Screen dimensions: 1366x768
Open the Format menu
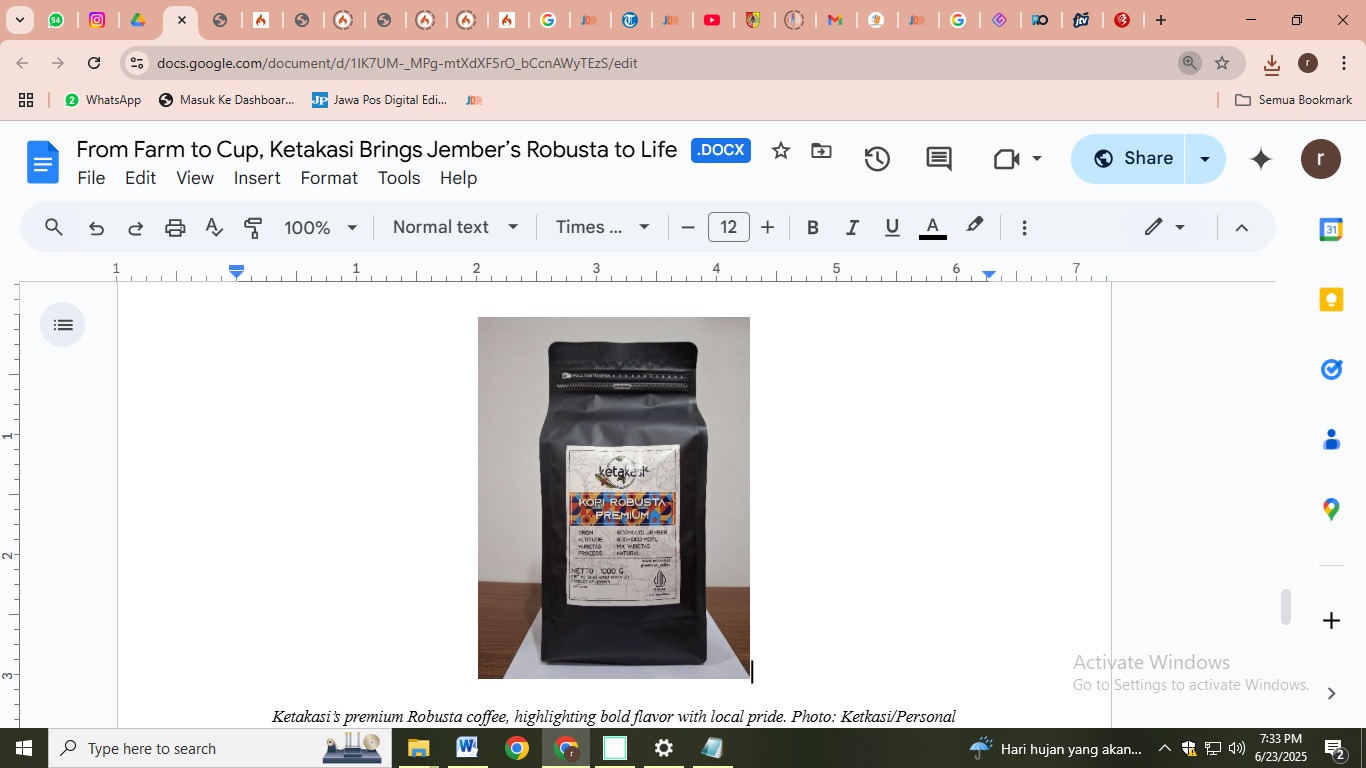tap(329, 178)
